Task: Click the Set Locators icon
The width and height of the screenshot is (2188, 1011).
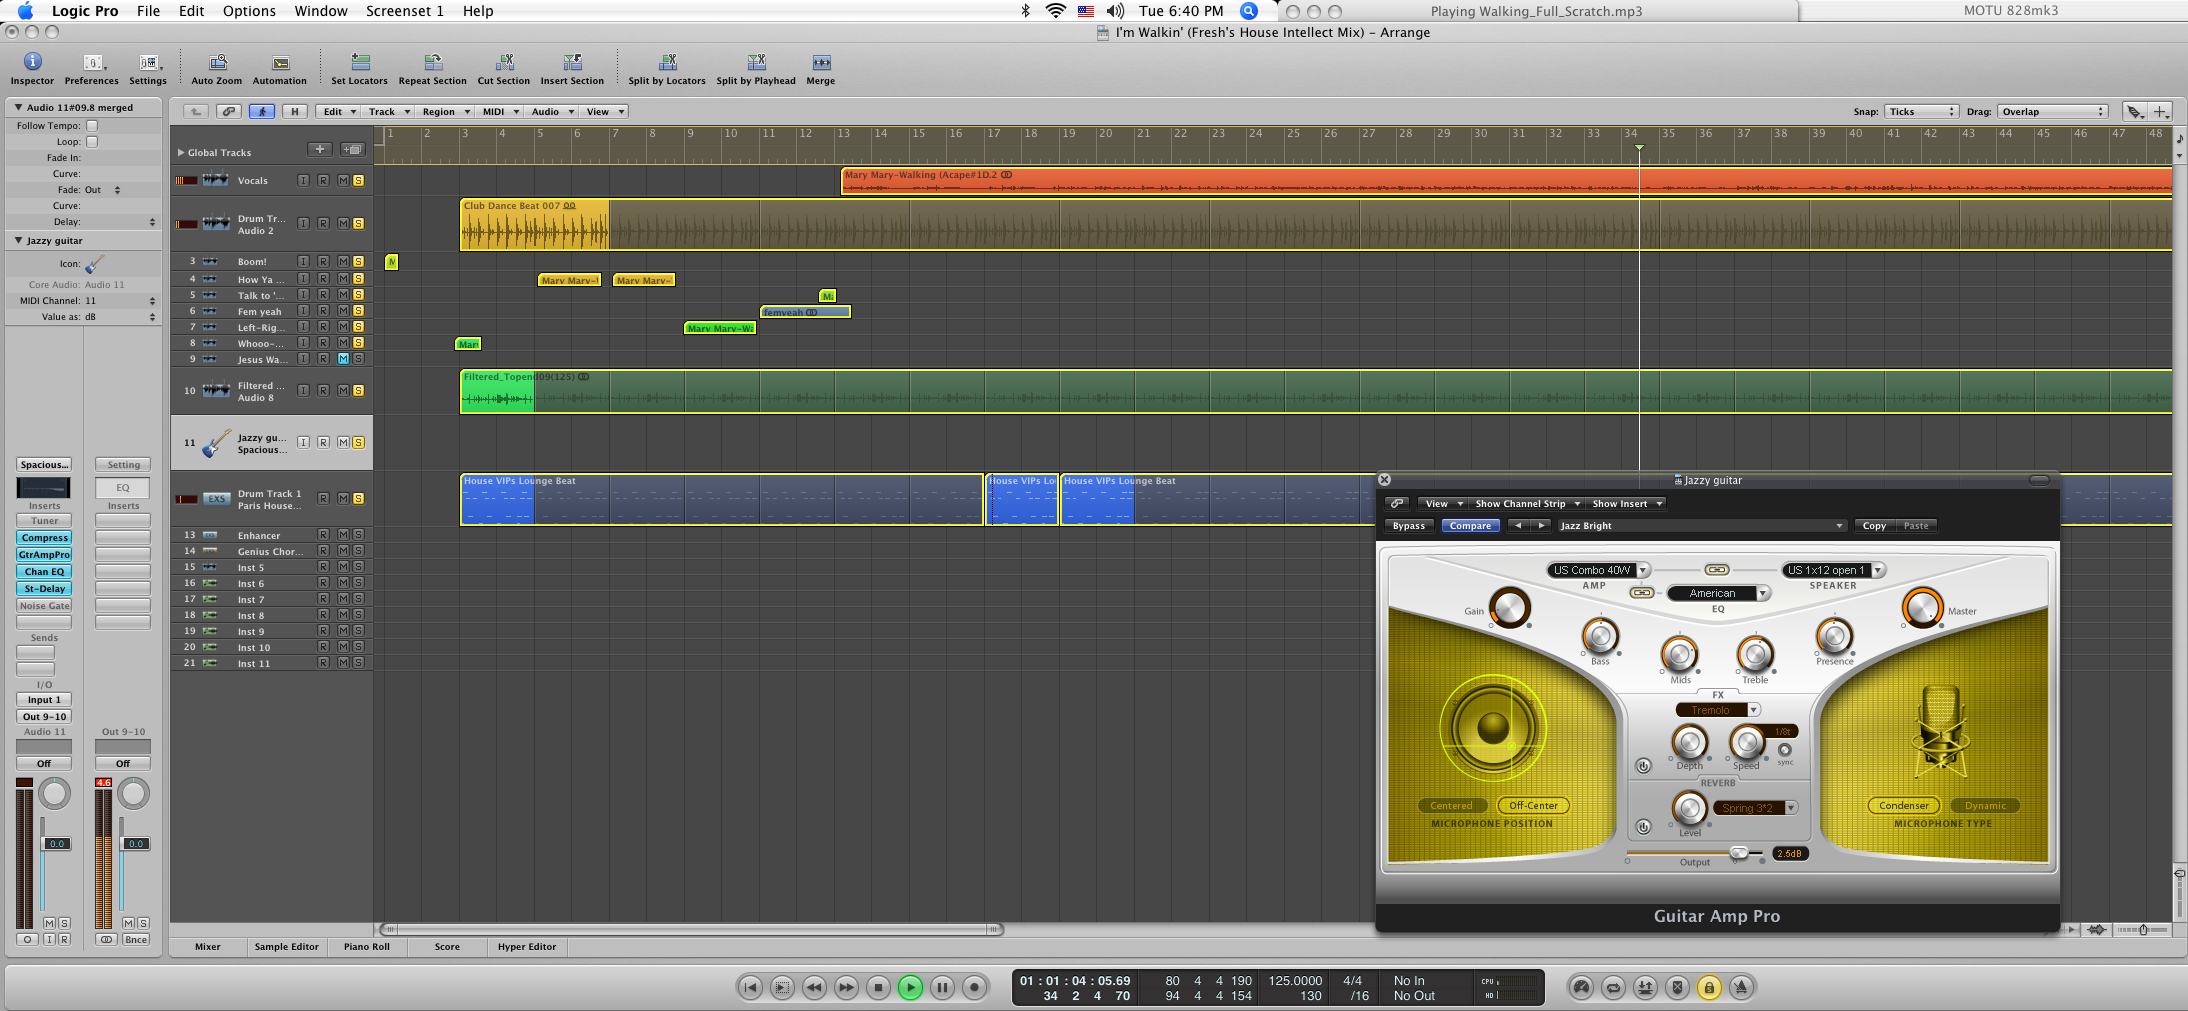Action: 360,63
